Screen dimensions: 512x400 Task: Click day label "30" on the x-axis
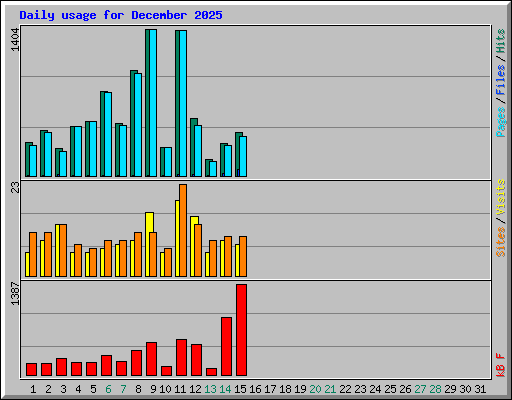(465, 389)
